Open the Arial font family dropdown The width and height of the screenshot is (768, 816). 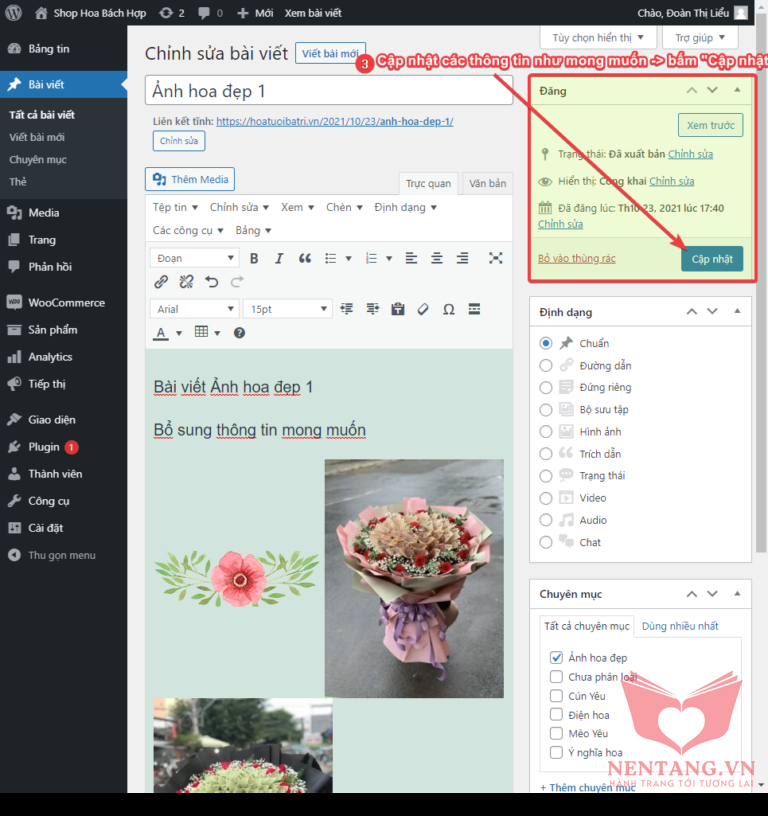(x=194, y=309)
